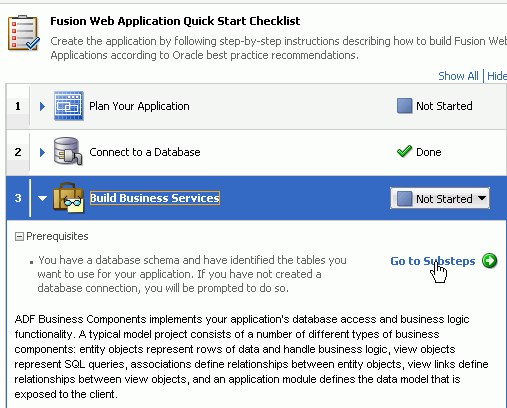507x408 pixels.
Task: Click step number 2 cell
Action: (x=18, y=152)
